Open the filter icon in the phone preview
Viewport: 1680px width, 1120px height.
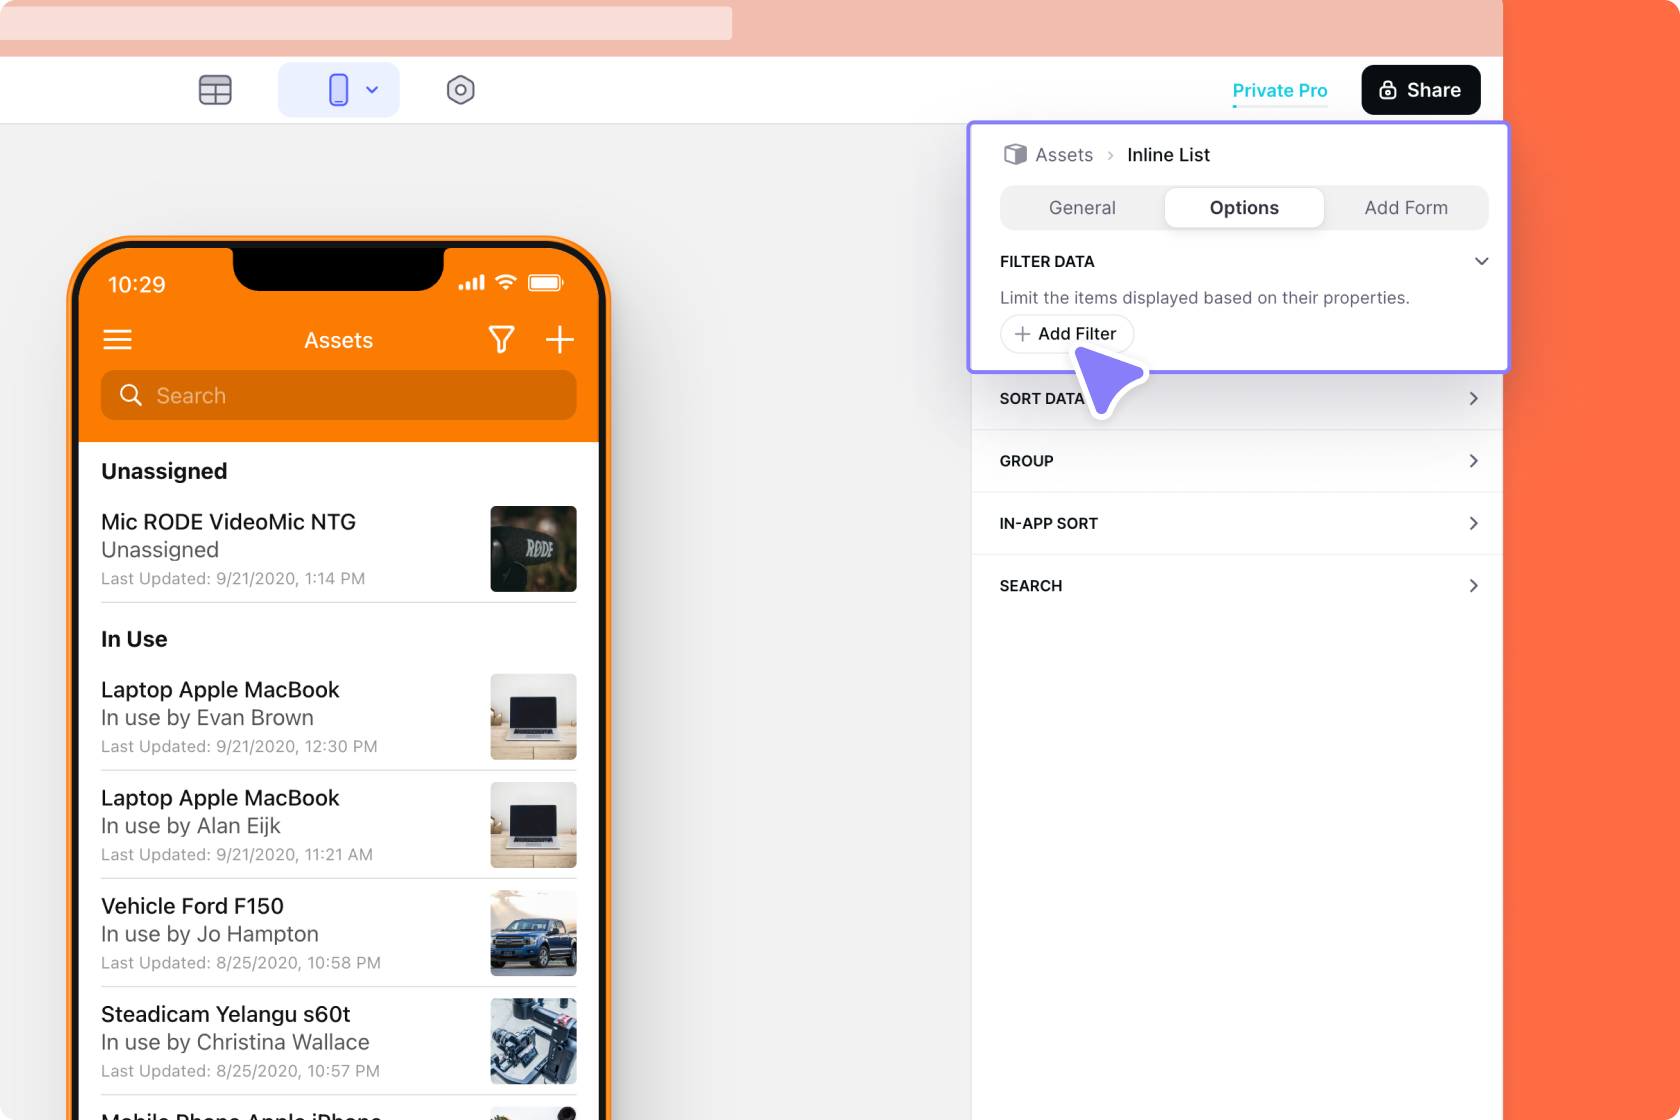(x=501, y=340)
